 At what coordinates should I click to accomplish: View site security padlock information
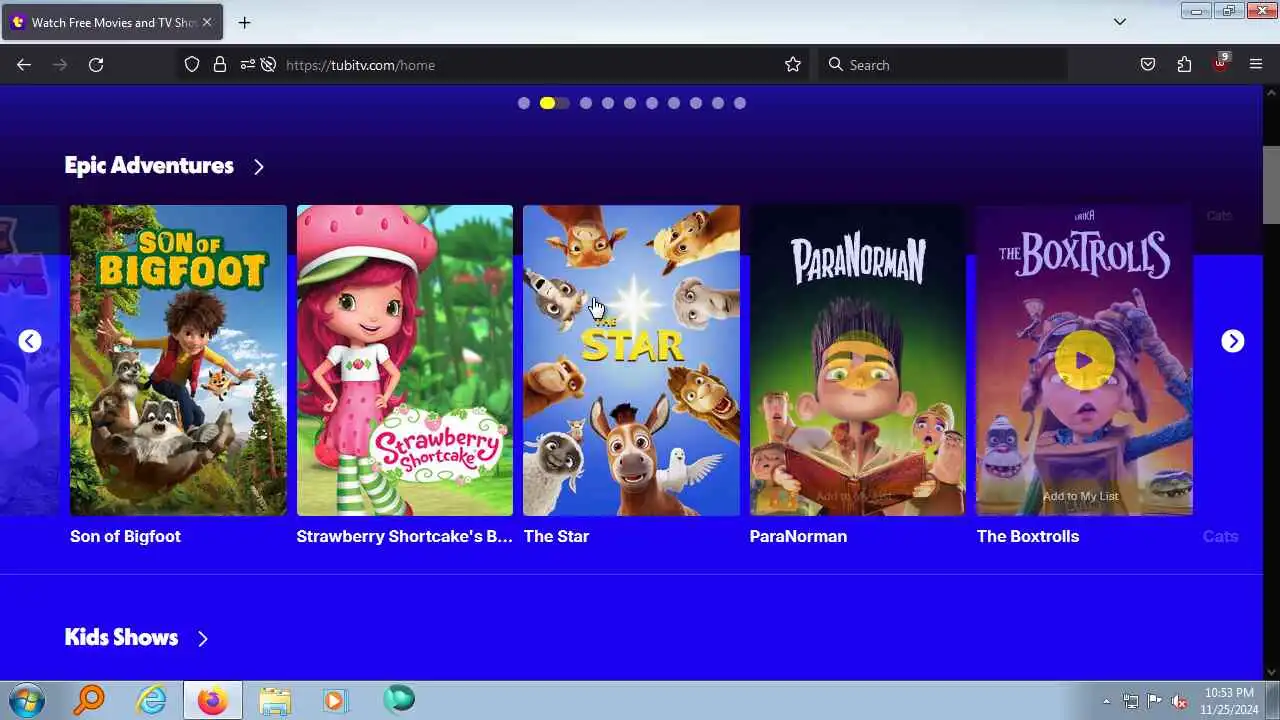coord(219,65)
